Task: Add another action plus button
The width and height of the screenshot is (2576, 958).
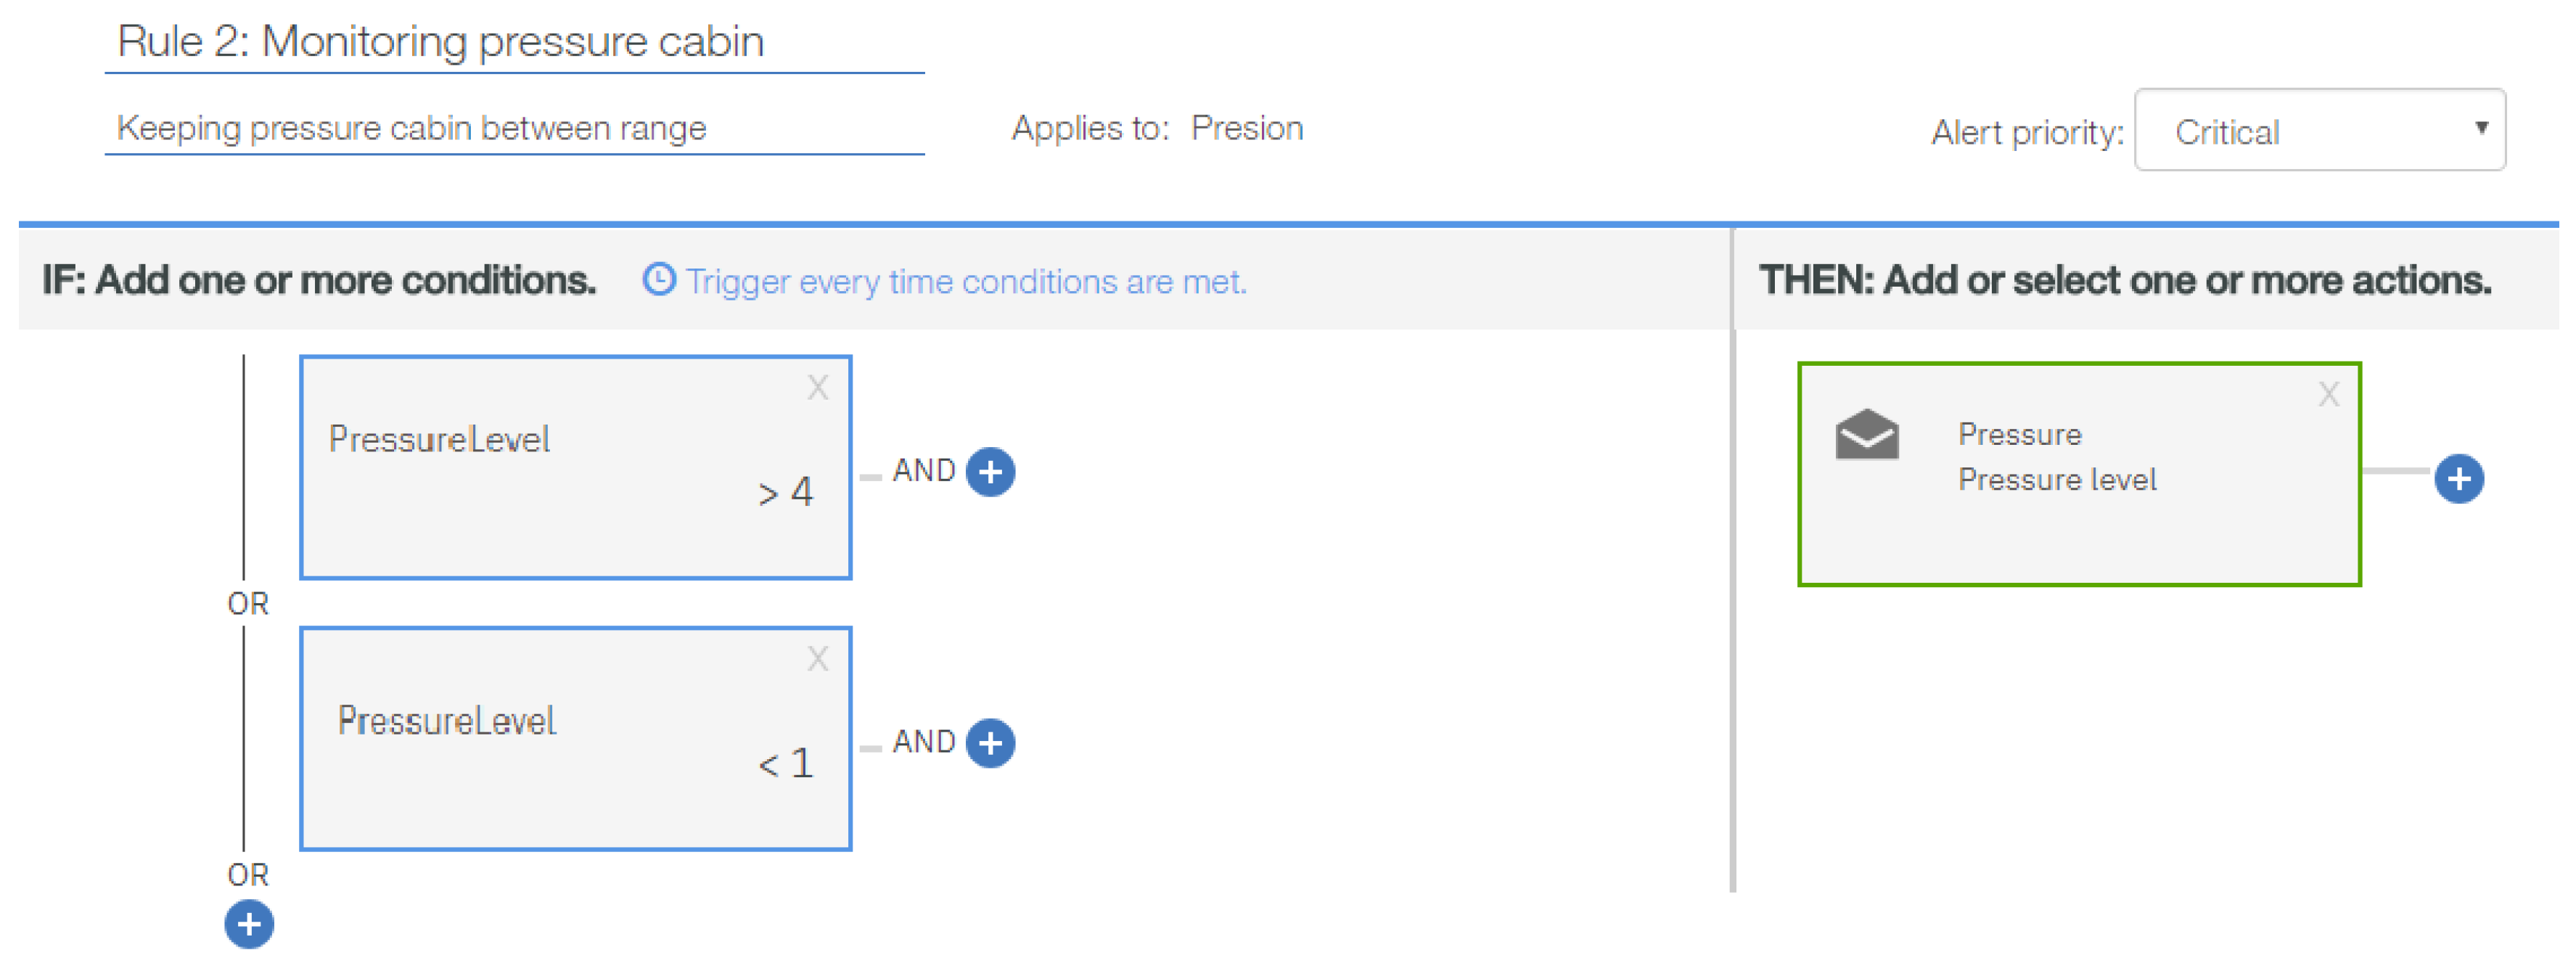Action: [x=2458, y=479]
